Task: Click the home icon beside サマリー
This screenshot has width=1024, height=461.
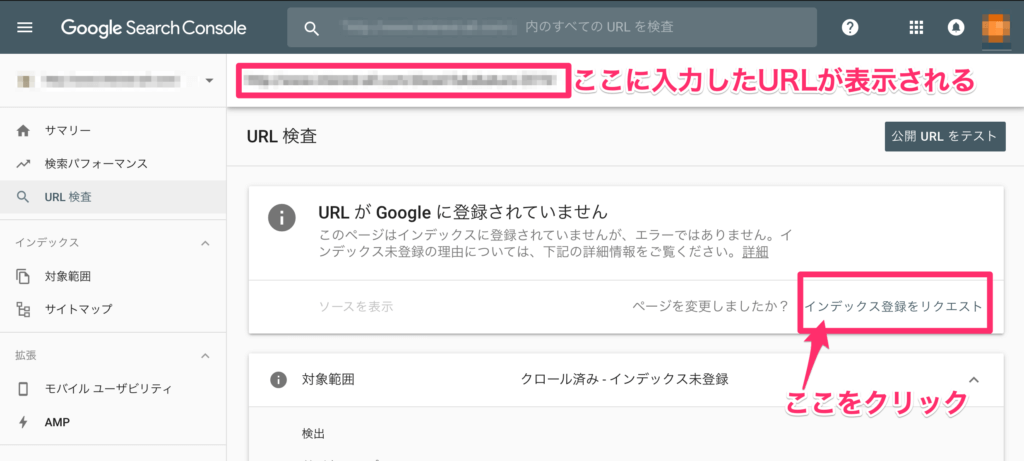Action: click(24, 131)
